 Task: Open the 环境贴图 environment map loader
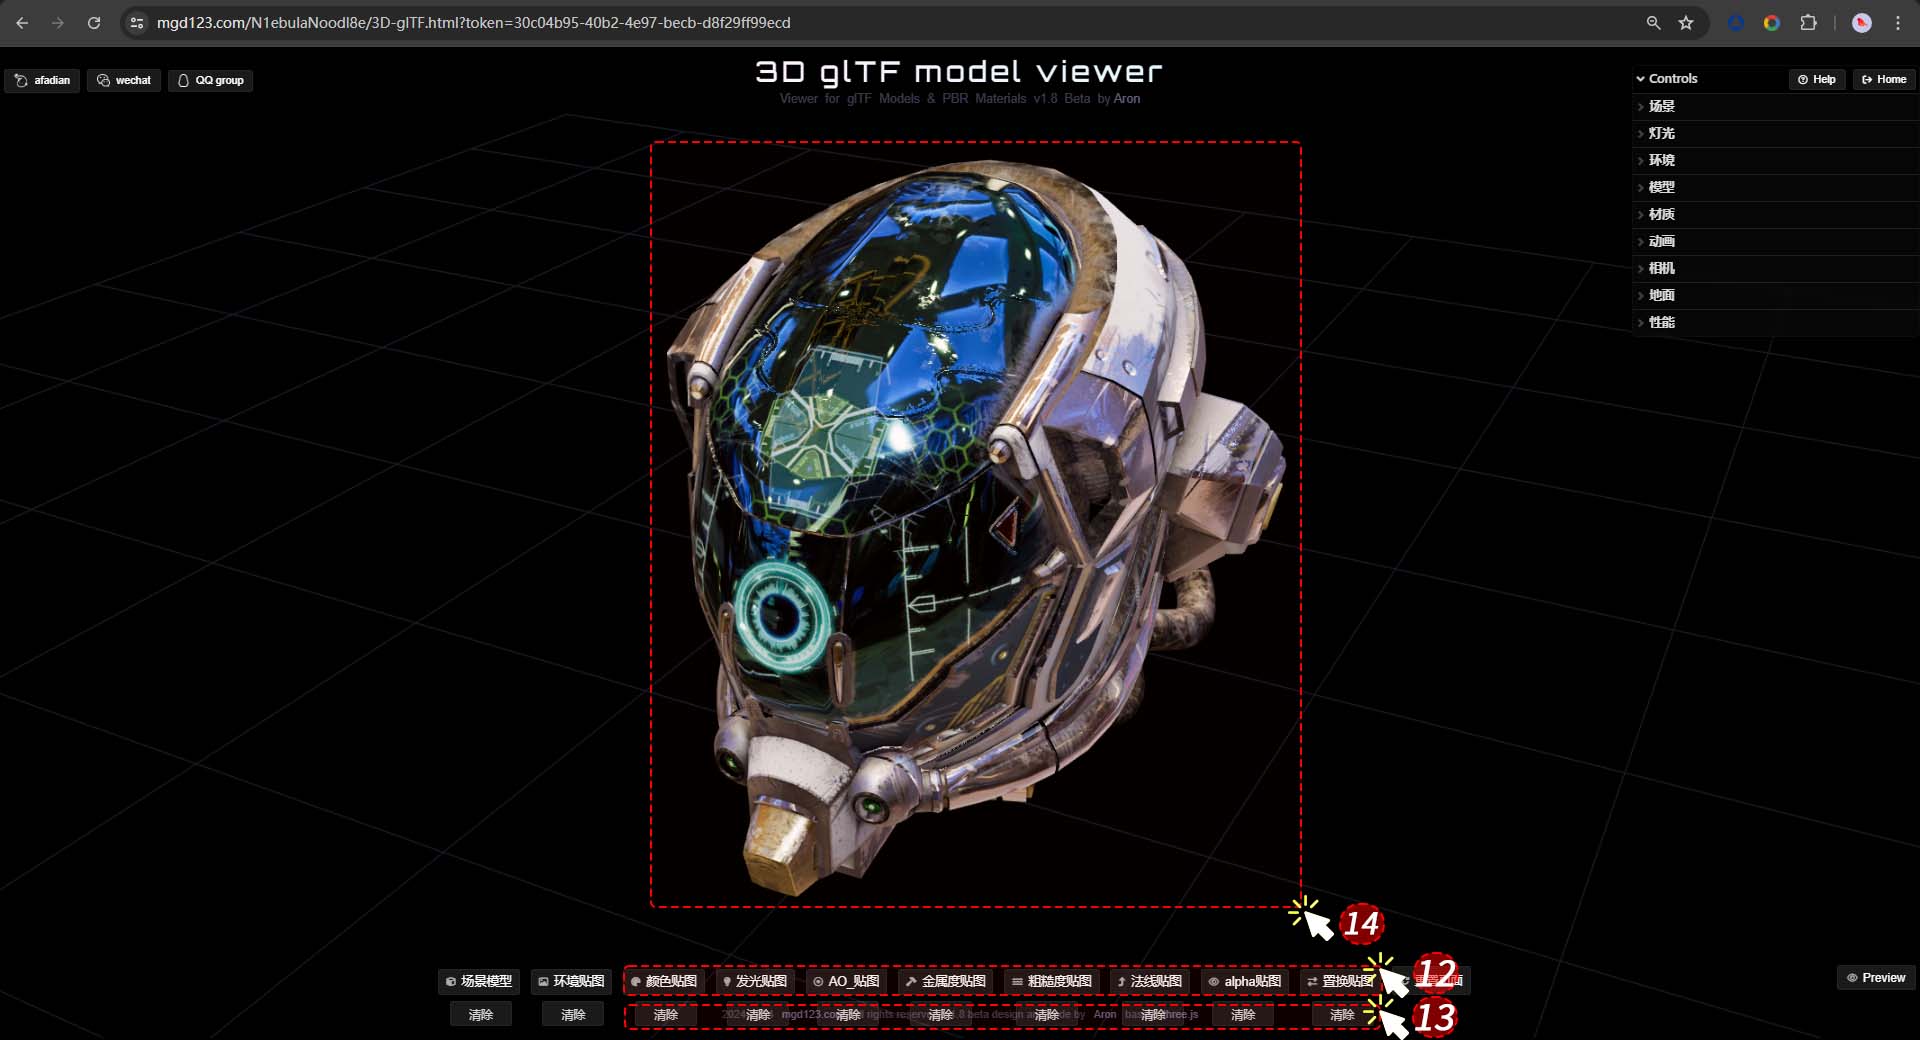click(x=571, y=981)
